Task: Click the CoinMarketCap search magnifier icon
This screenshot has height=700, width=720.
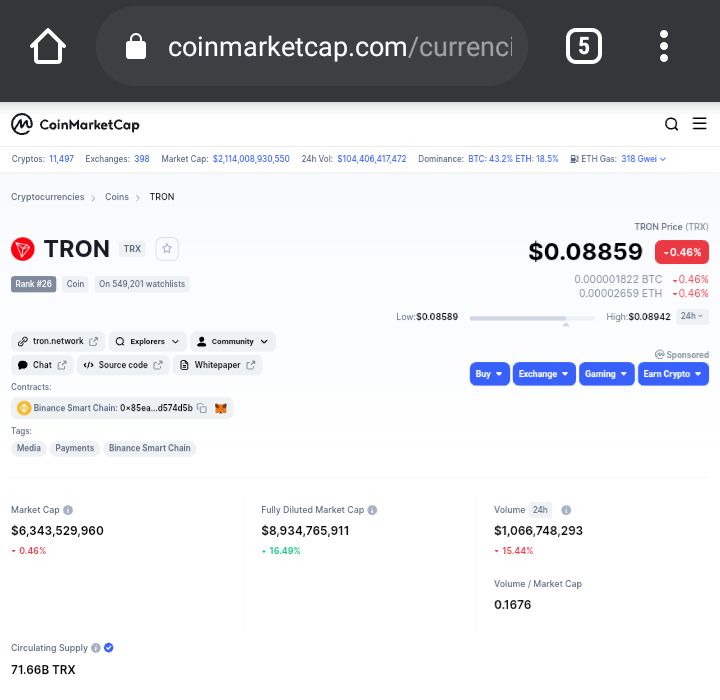Action: [671, 124]
